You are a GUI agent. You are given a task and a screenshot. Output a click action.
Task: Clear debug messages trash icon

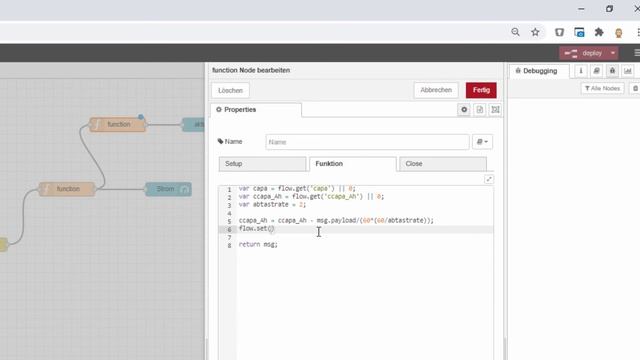click(x=635, y=88)
